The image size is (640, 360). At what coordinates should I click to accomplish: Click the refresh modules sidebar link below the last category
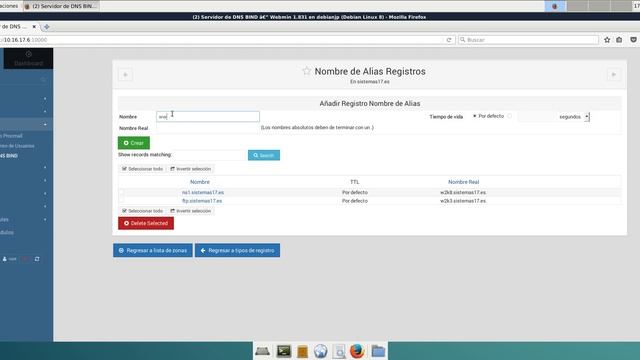tap(7, 232)
